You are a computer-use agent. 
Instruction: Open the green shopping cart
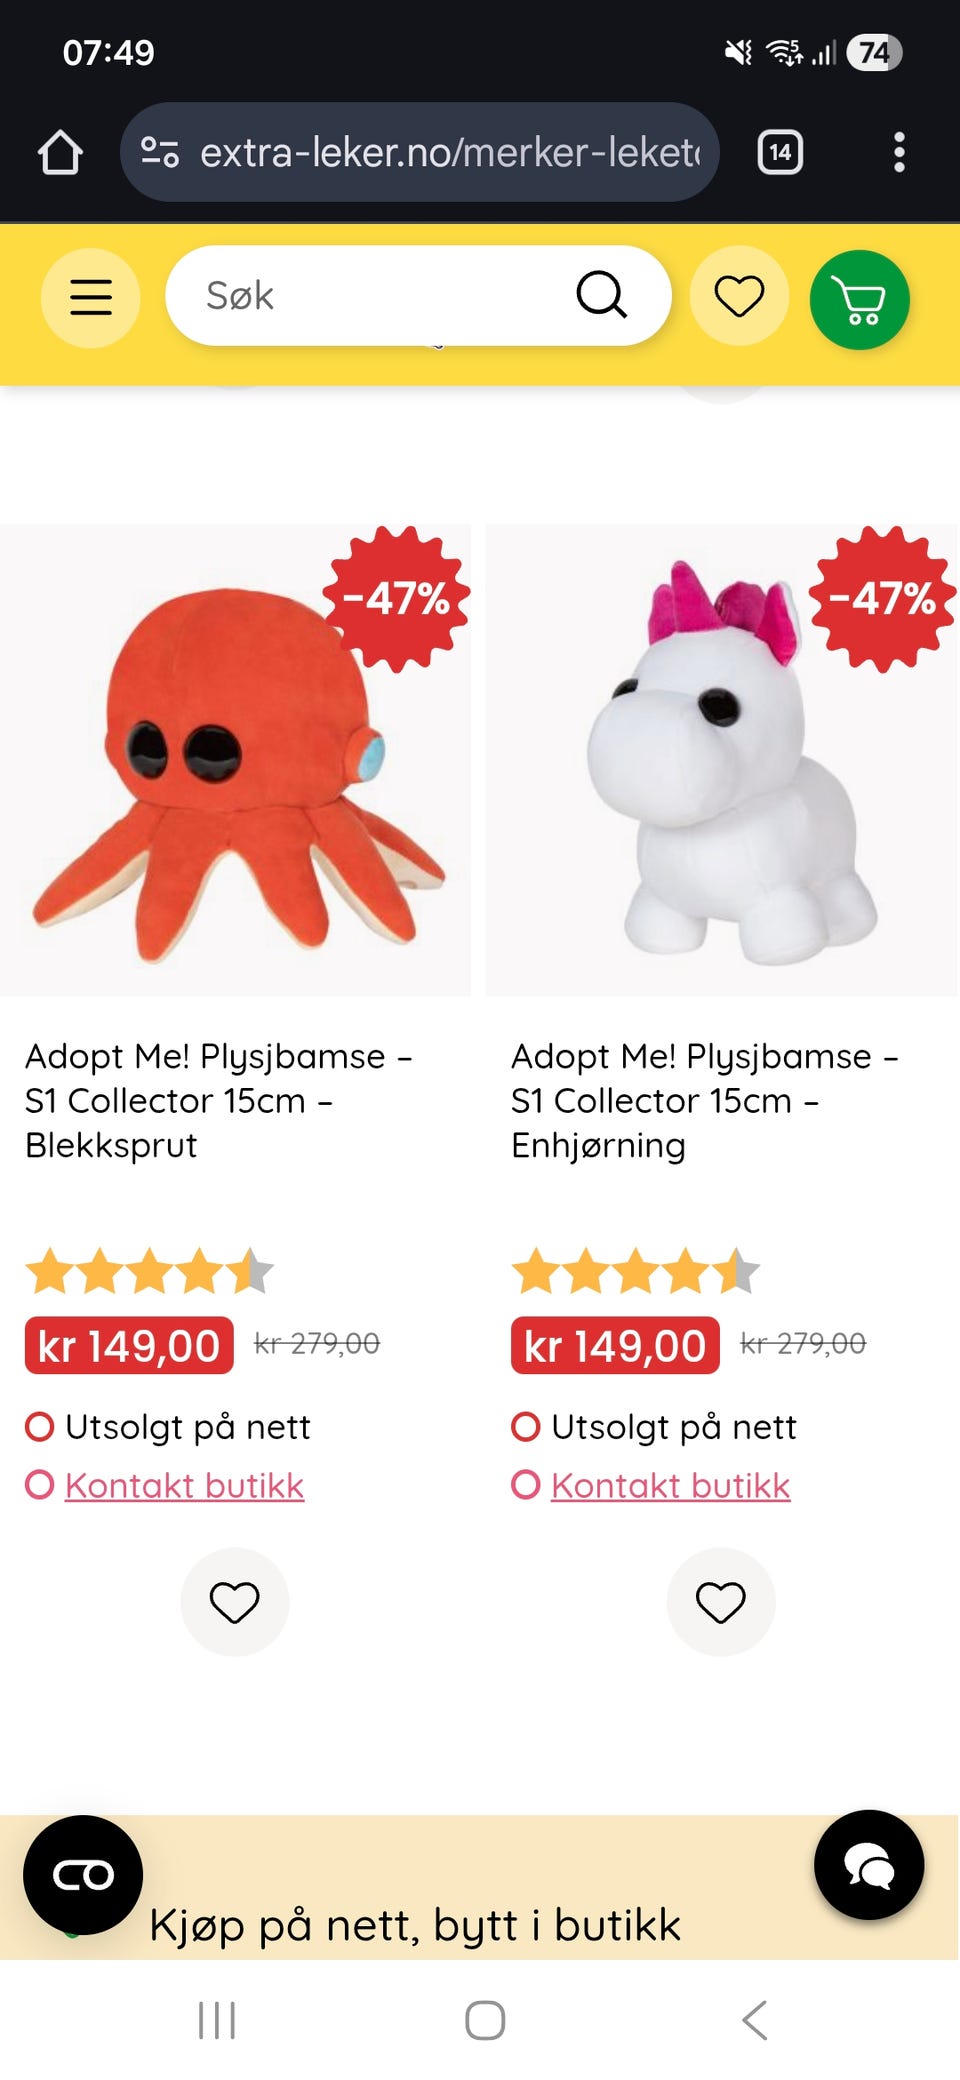(859, 299)
